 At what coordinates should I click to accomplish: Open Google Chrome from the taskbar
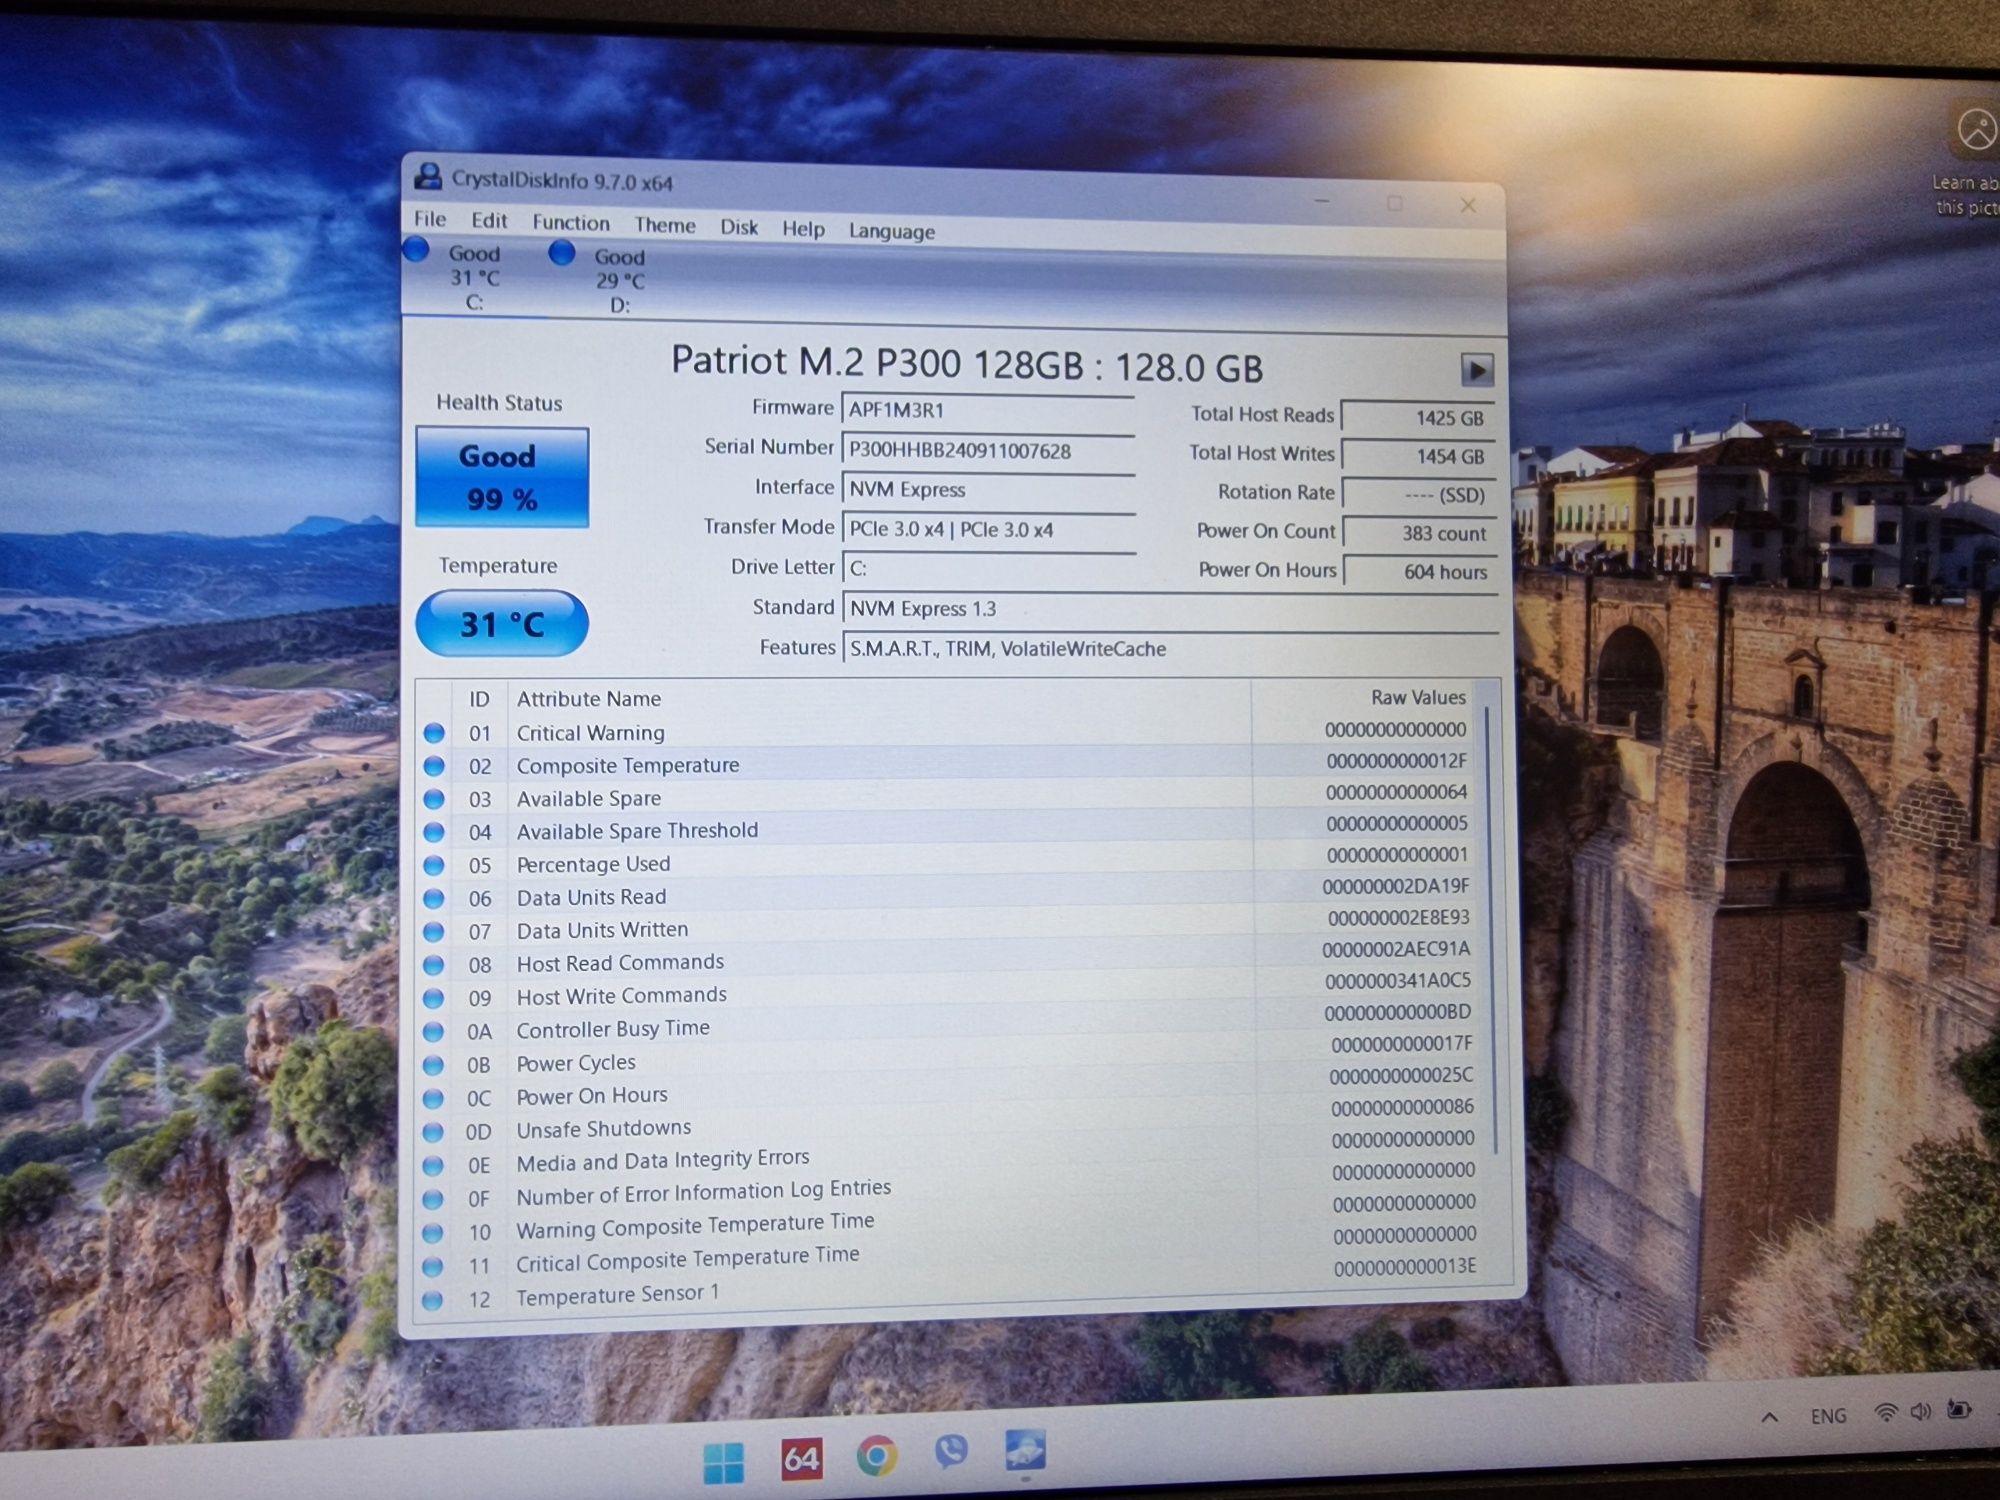[877, 1456]
